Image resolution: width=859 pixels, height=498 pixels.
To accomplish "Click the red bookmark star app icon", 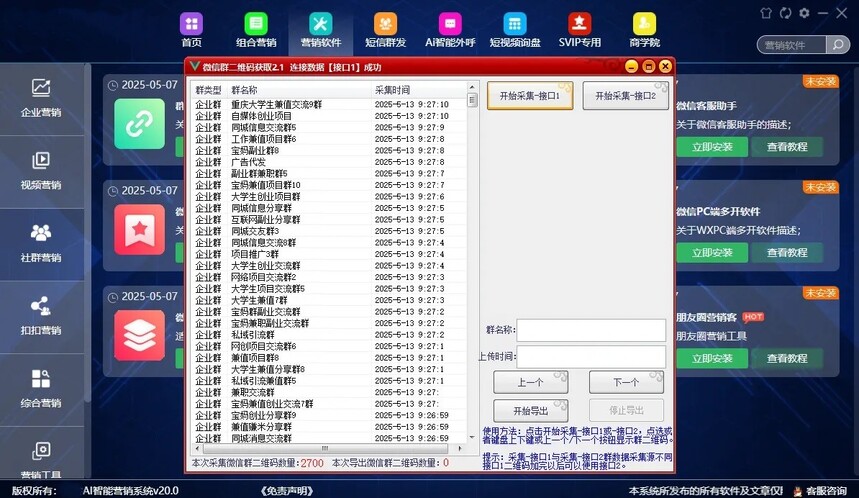I will tap(139, 230).
